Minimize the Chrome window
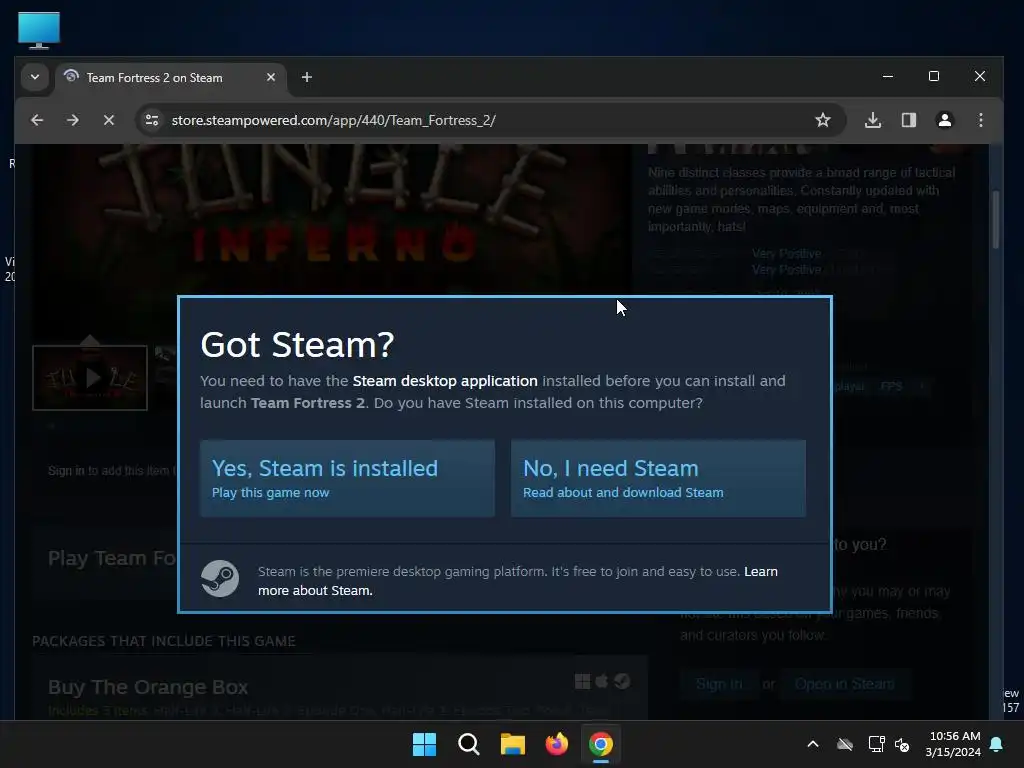Viewport: 1024px width, 768px height. tap(888, 76)
